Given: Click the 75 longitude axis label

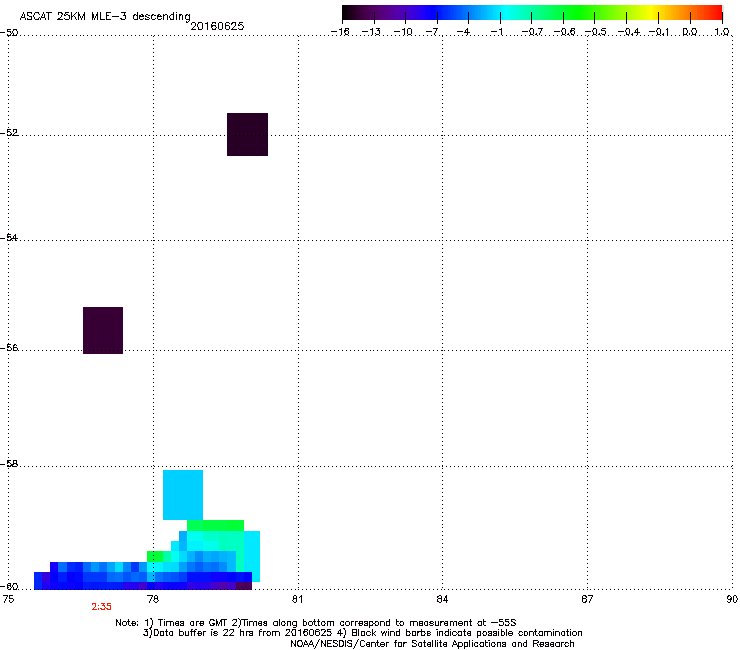Looking at the screenshot, I should (x=8, y=599).
